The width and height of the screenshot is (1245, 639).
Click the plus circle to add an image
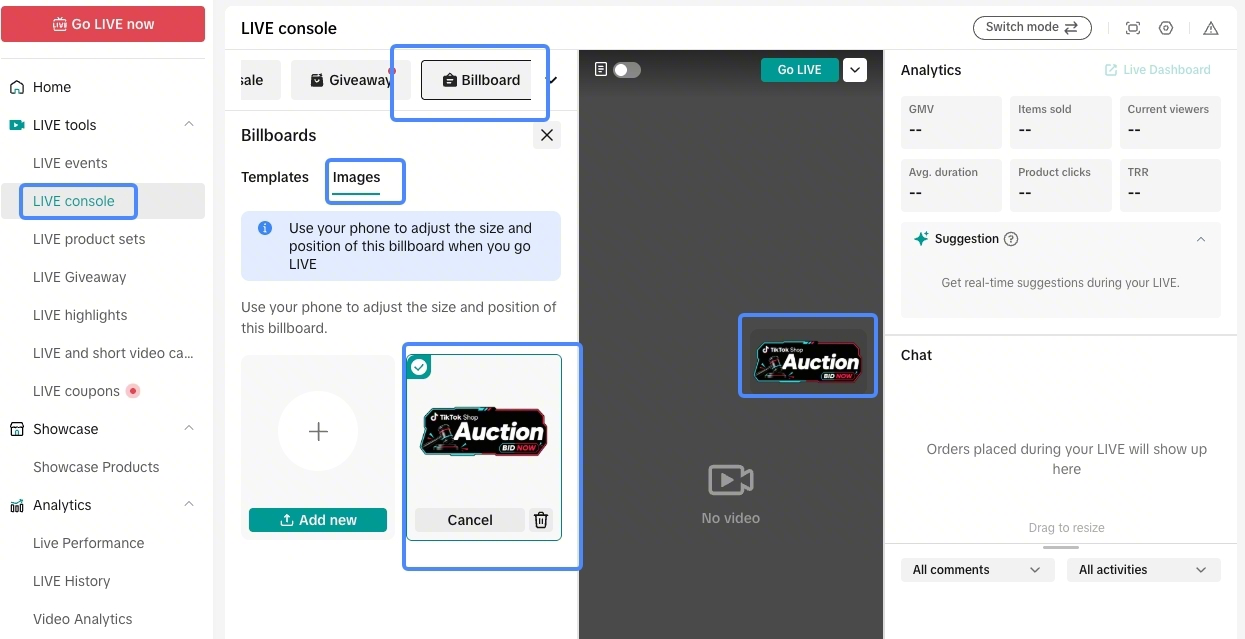pyautogui.click(x=318, y=431)
